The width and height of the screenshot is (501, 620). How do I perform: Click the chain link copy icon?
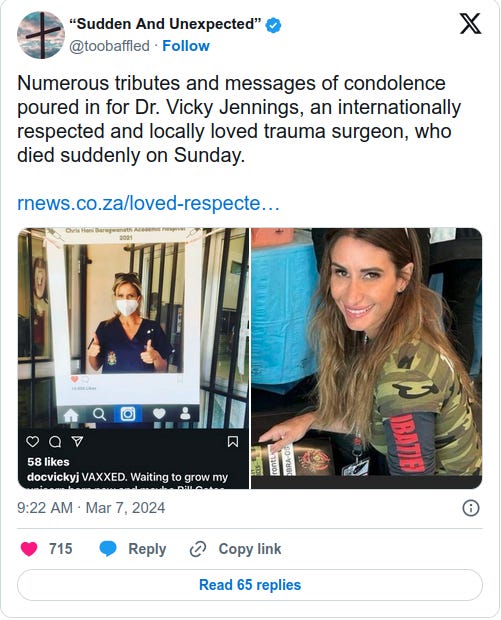click(198, 549)
